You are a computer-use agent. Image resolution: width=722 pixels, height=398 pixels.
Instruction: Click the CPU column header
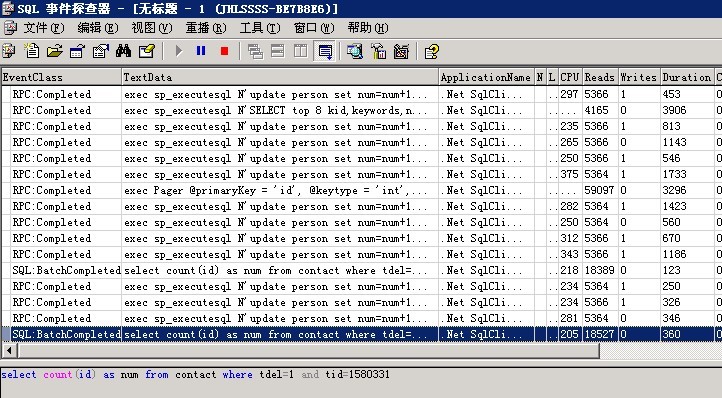click(570, 77)
